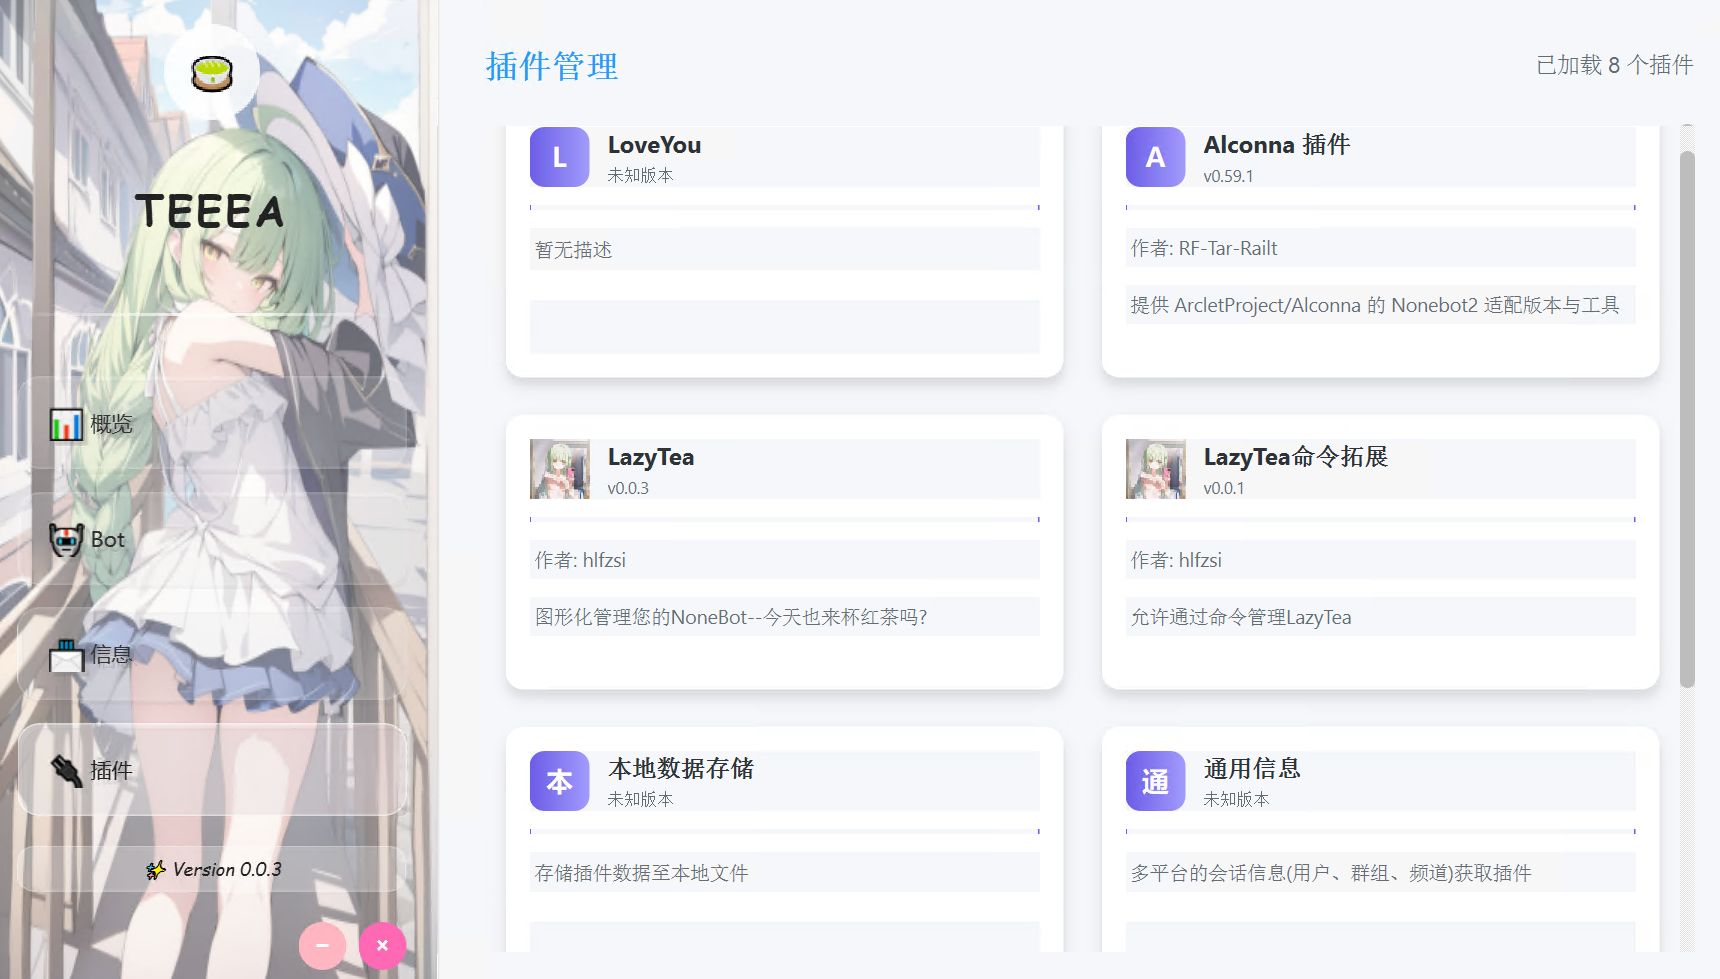Click the 存储插件数据至本地文件 description
Viewport: 1720px width, 979px height.
(641, 873)
